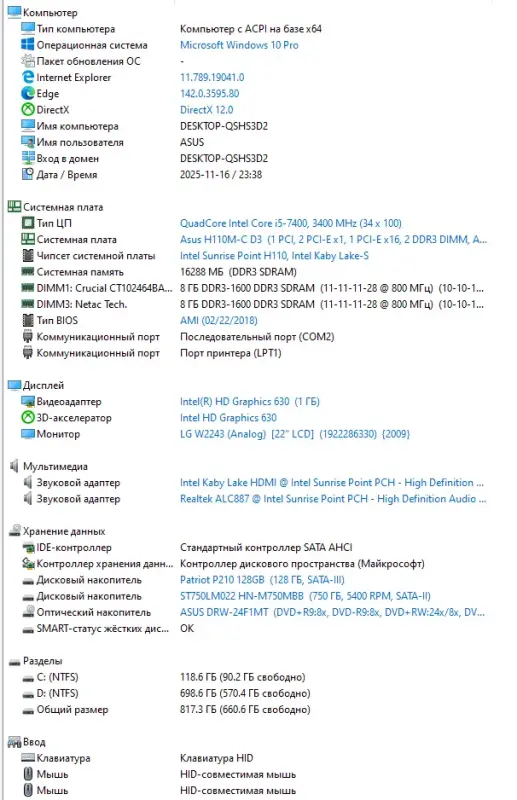The image size is (517, 800).
Task: Click the C: (NTFS) partition icon
Action: [28, 678]
